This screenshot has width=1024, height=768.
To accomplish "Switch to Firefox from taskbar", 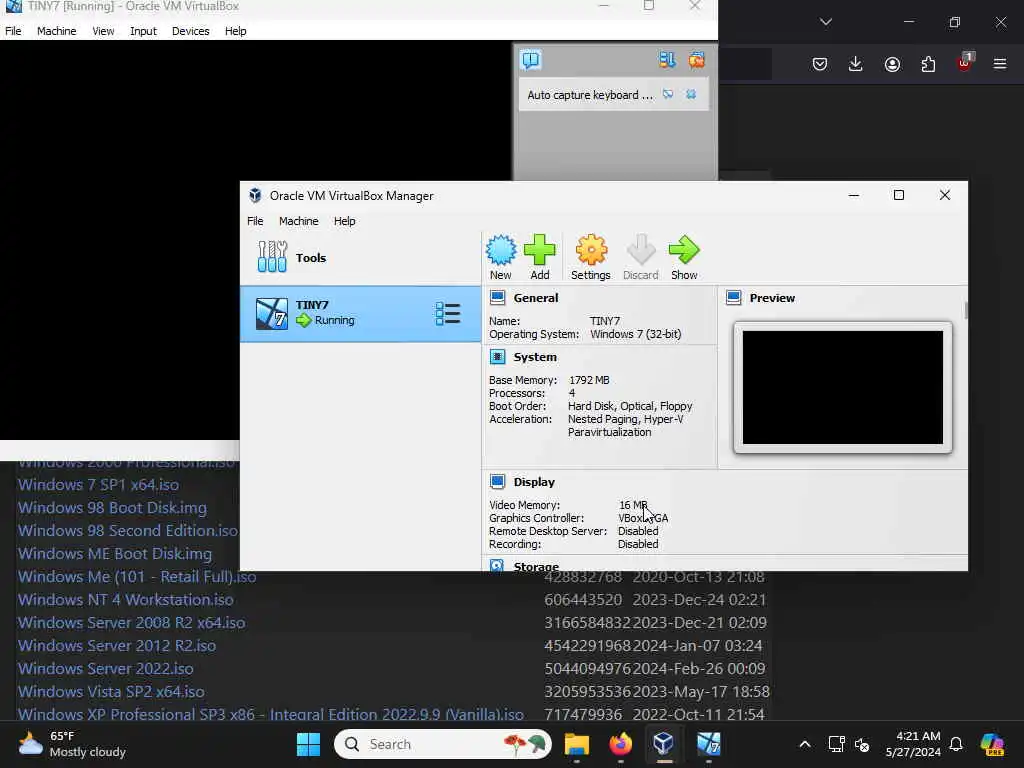I will pos(620,744).
